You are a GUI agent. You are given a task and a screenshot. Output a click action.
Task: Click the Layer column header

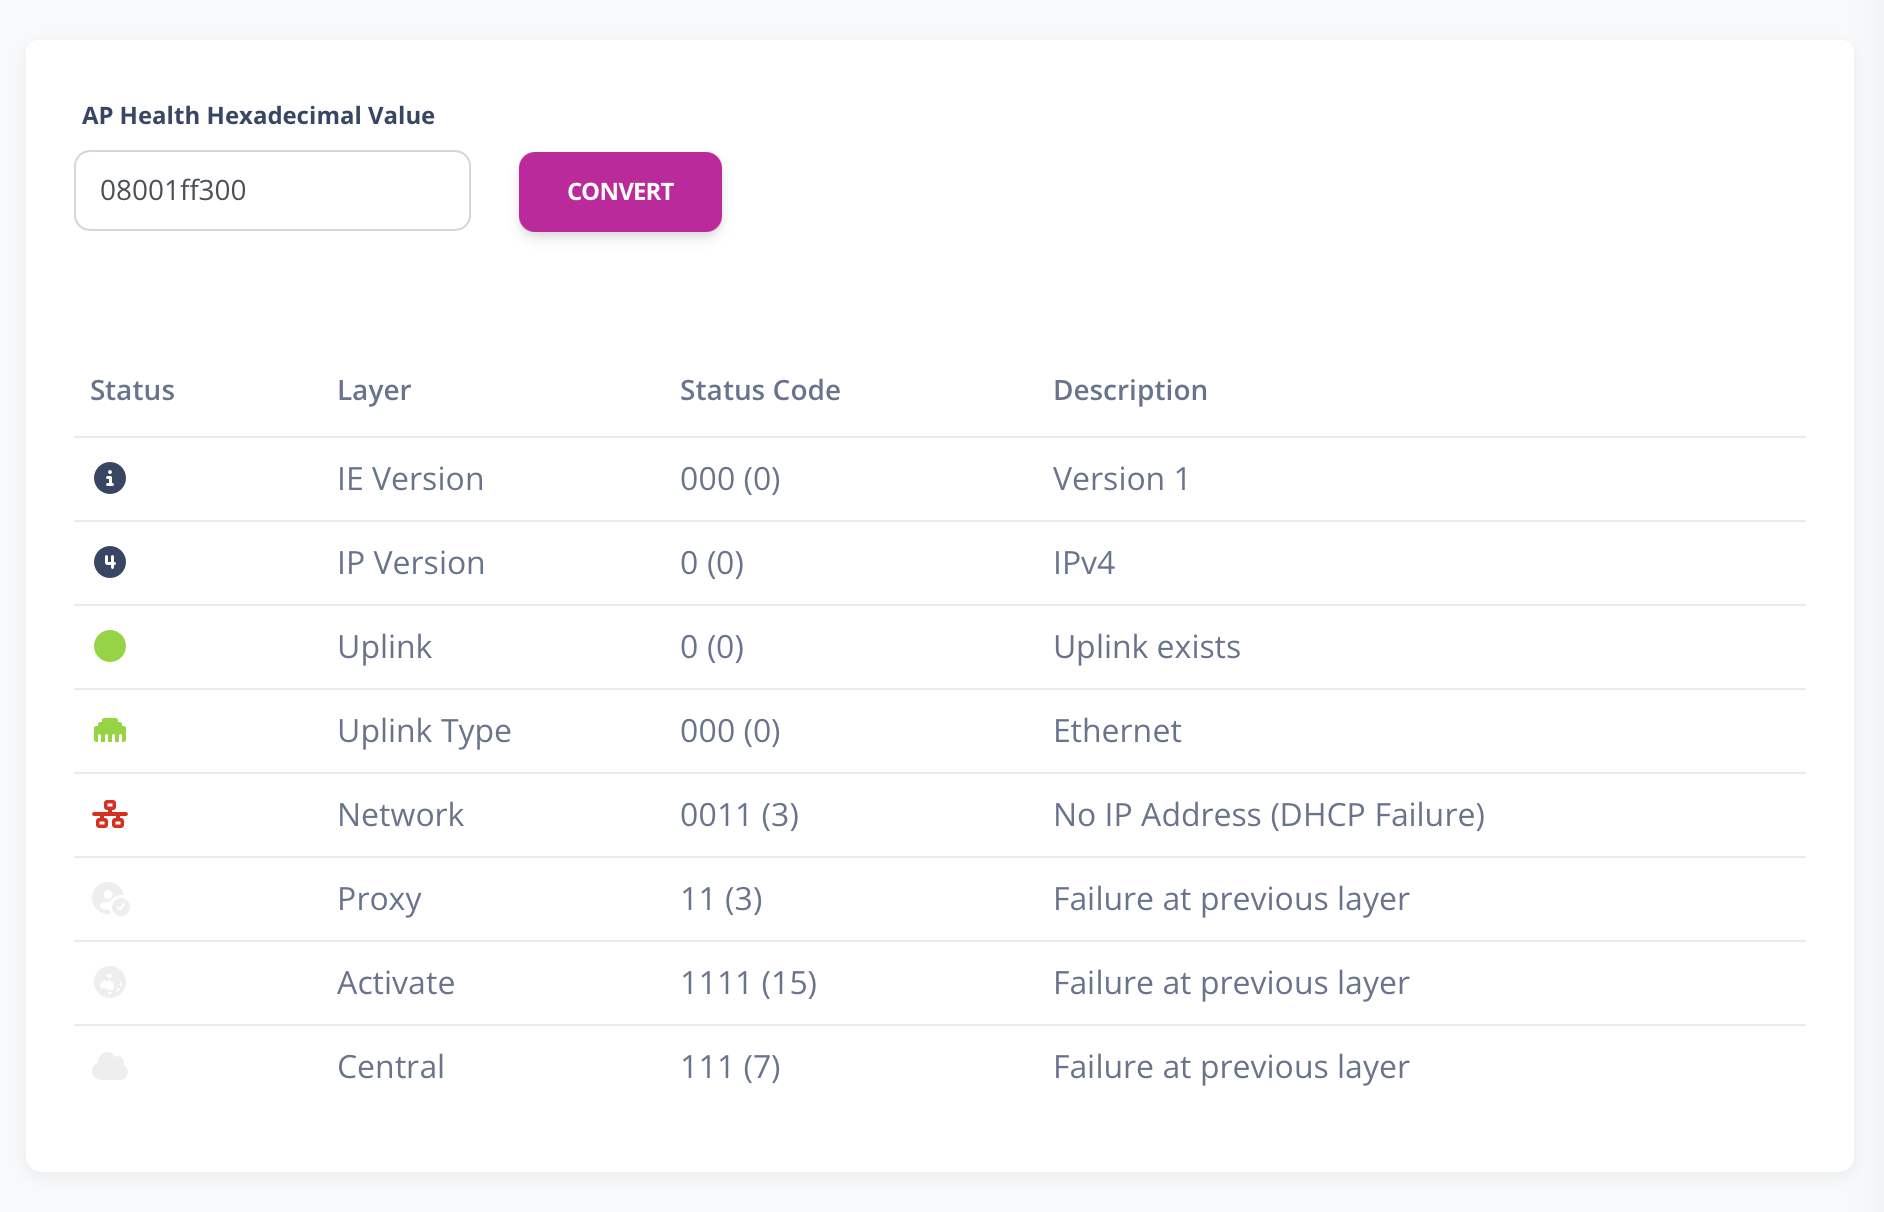coord(374,390)
